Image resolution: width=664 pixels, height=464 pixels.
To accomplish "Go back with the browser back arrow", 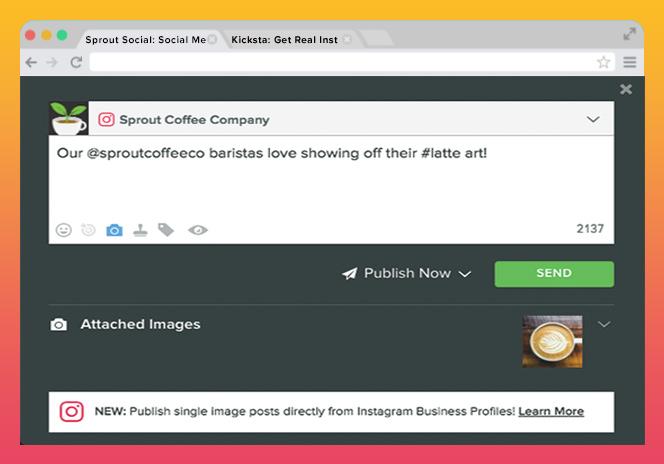I will [31, 63].
